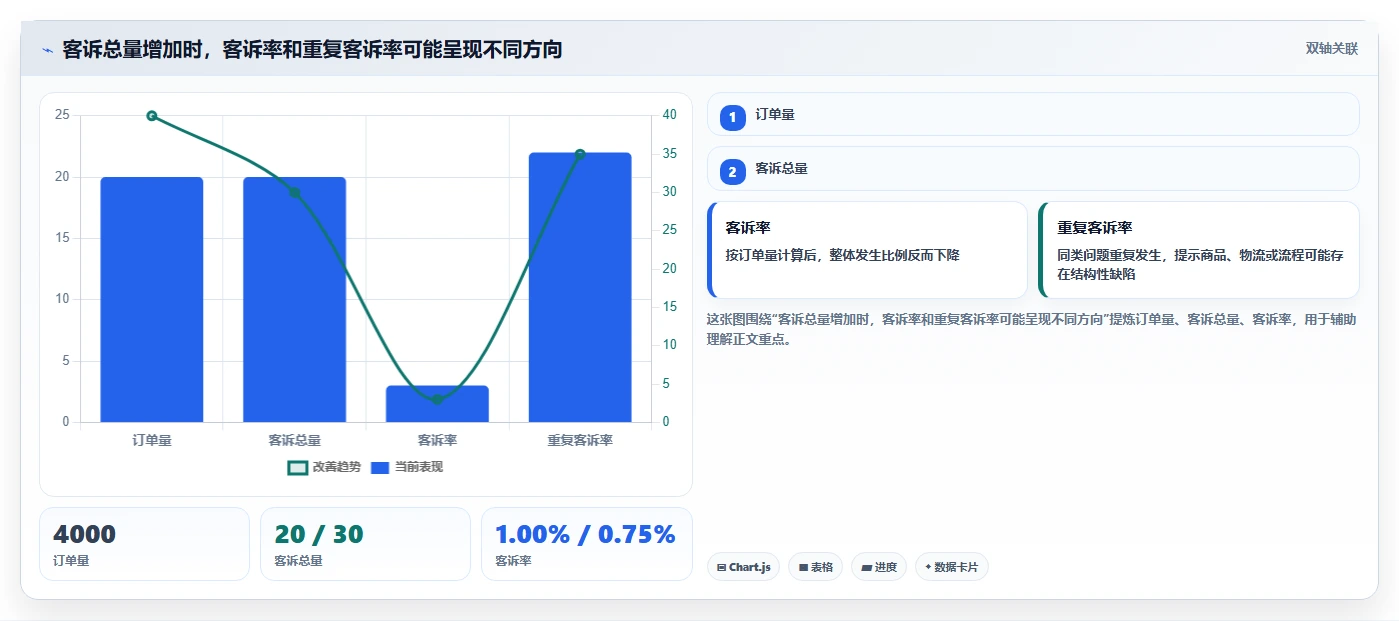
Task: Click the trend point on 客诉总量 bar
Action: click(295, 192)
